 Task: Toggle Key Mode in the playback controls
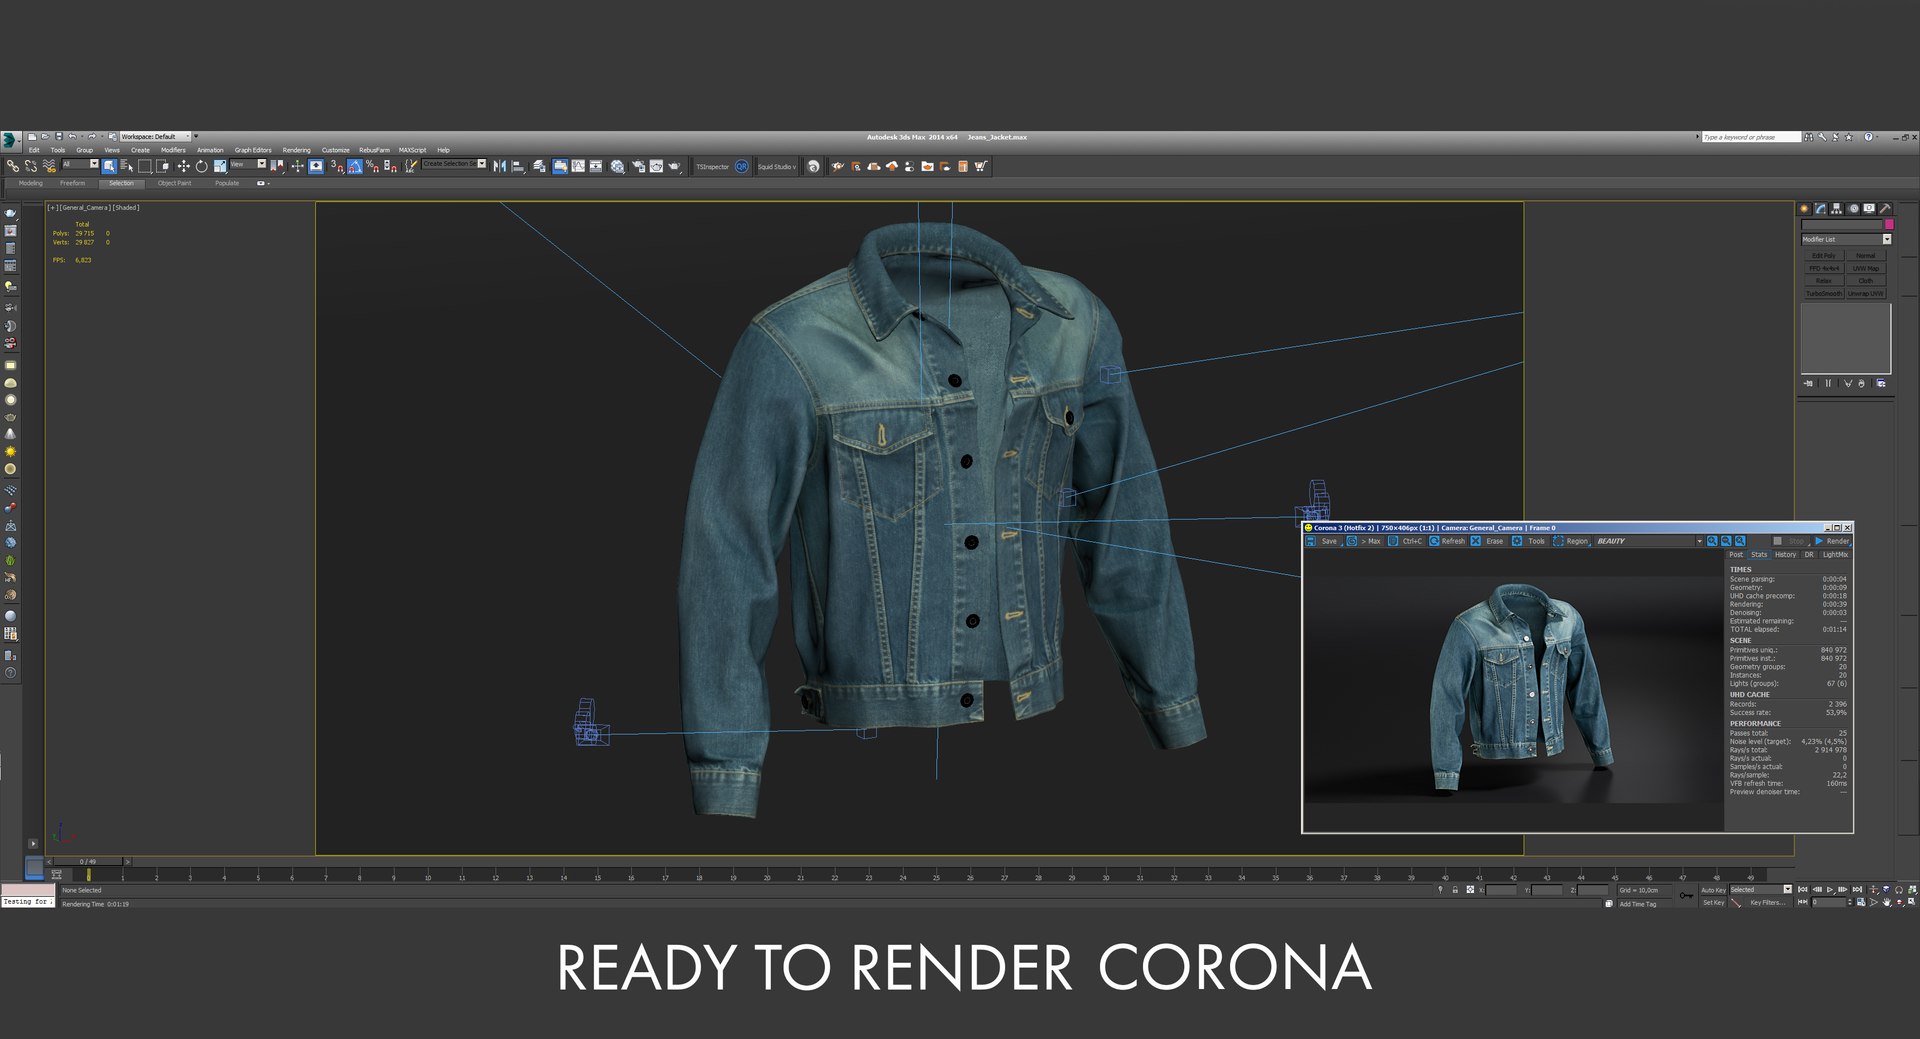pos(1802,902)
